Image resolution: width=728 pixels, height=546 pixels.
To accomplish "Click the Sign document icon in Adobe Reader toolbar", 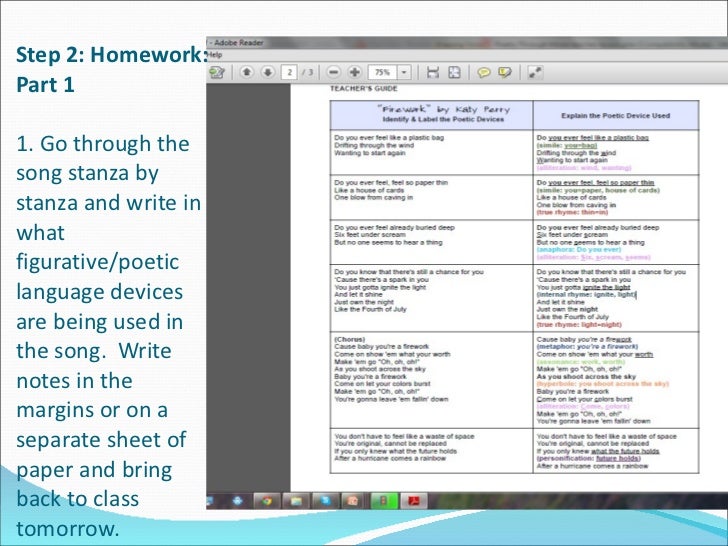I will click(217, 72).
